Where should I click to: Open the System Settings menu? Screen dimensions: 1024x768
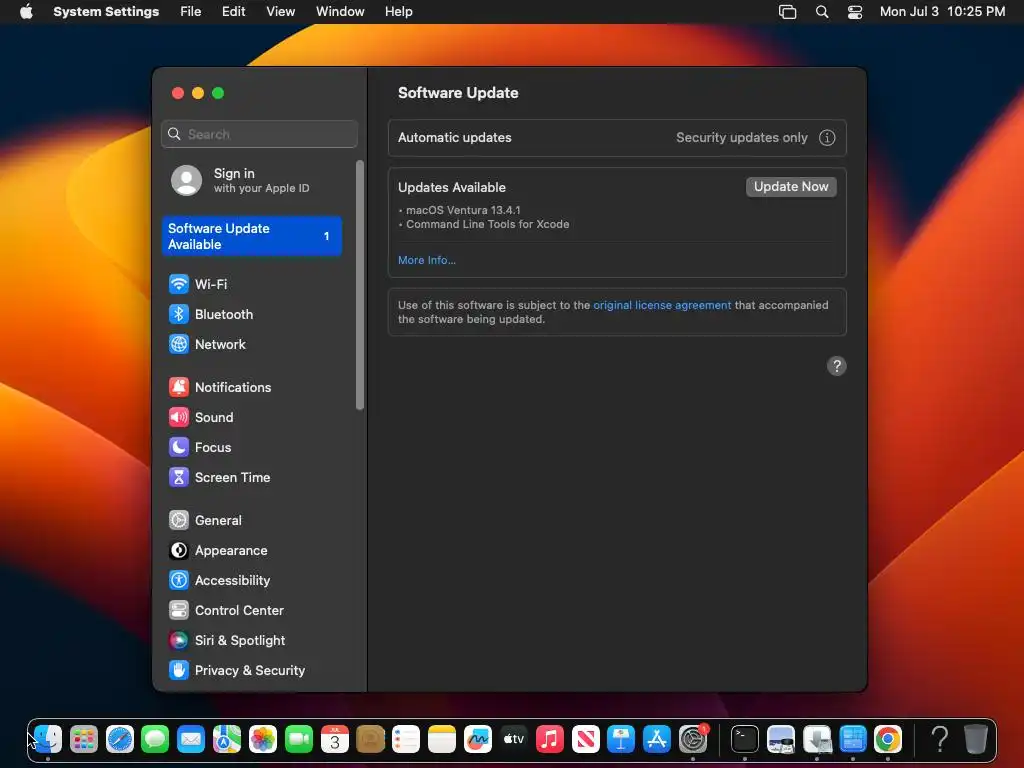pyautogui.click(x=106, y=12)
